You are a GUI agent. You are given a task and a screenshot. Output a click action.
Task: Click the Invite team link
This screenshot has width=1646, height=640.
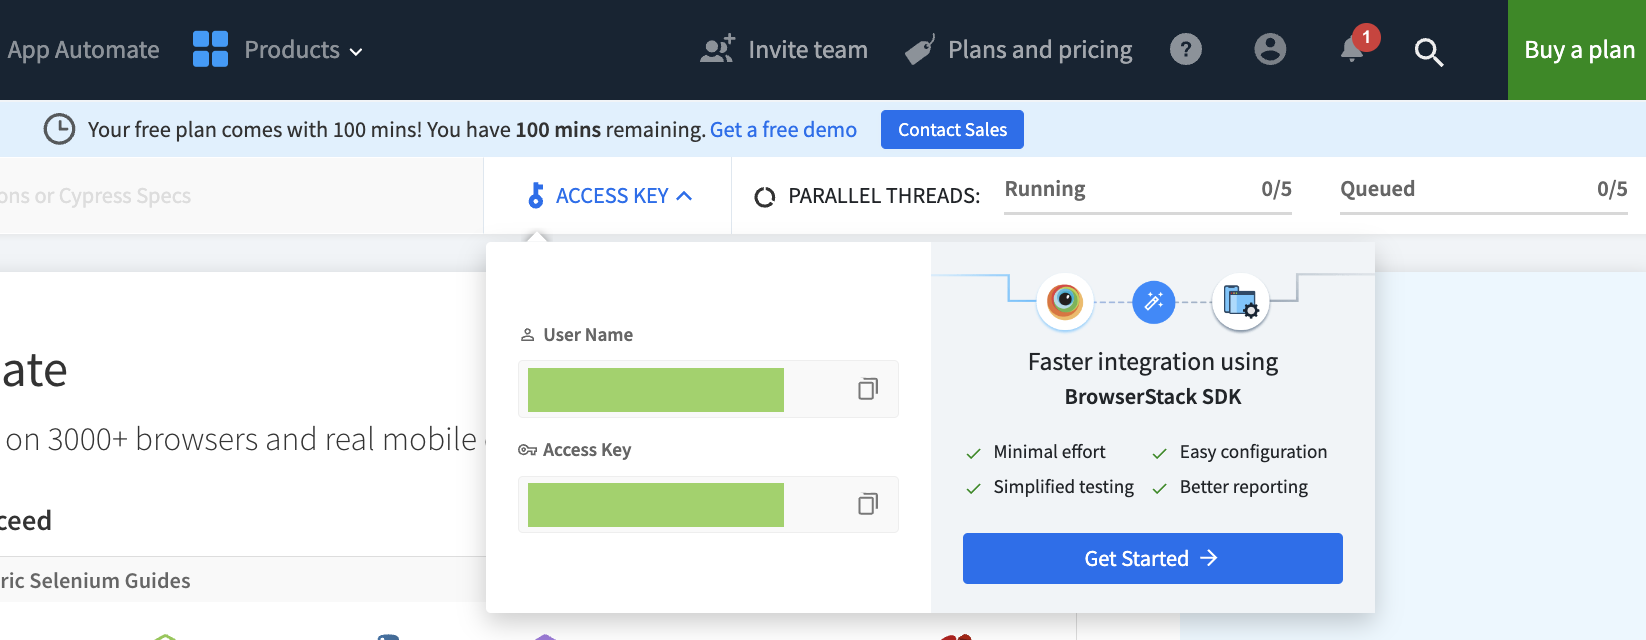click(807, 50)
